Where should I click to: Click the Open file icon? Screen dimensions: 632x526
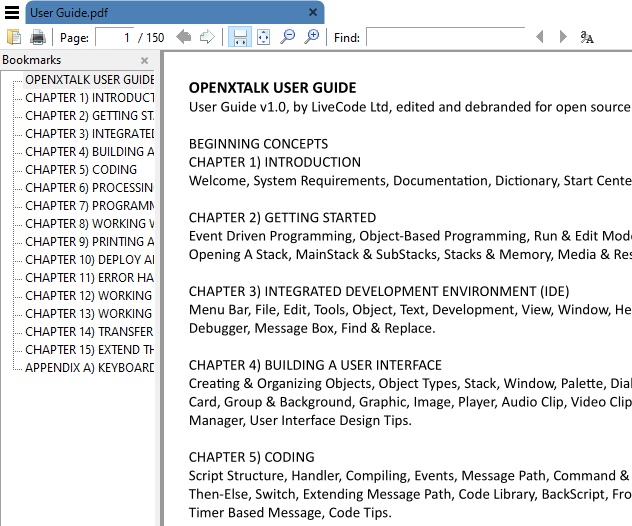point(14,37)
